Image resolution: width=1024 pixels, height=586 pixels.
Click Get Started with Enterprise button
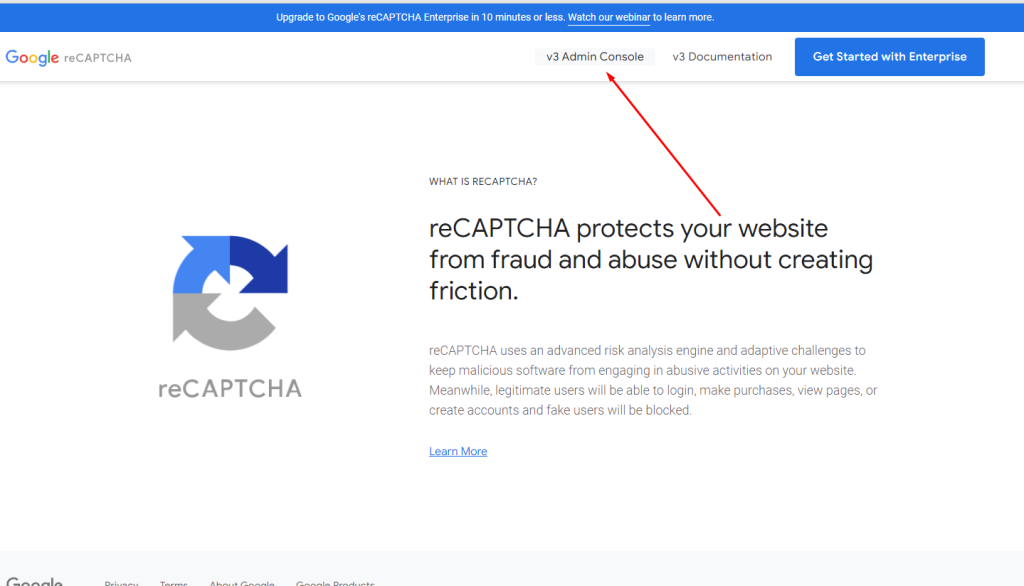pyautogui.click(x=889, y=57)
